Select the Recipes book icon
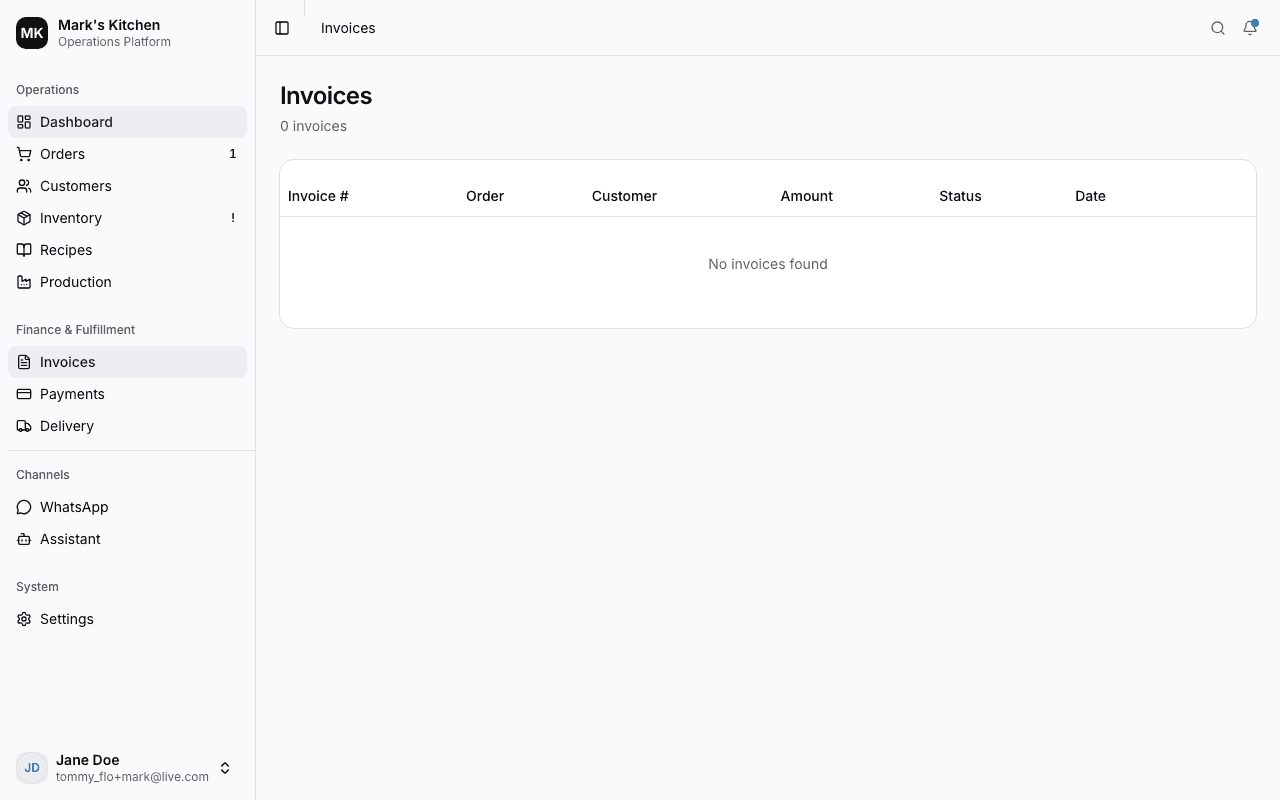Viewport: 1280px width, 800px height. 23,250
